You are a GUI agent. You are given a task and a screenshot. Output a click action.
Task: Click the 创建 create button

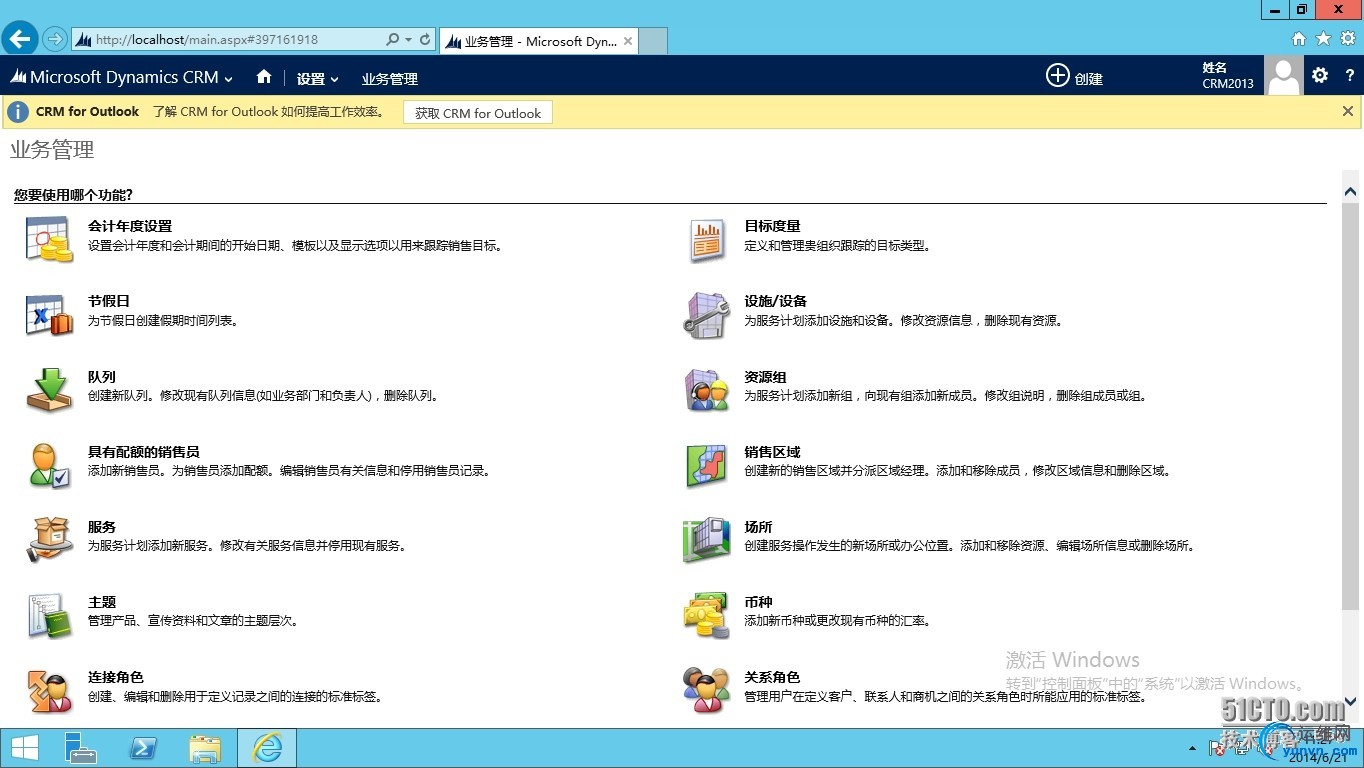(1075, 77)
